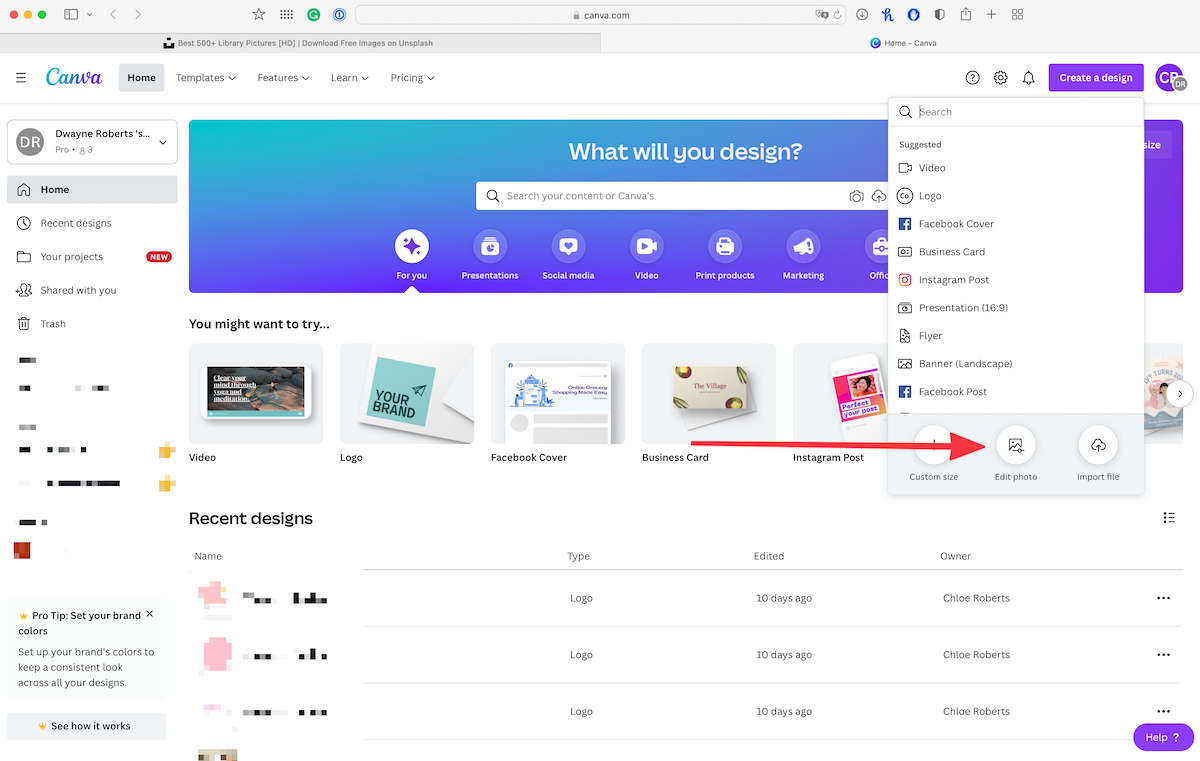Open the notifications bell
1200x761 pixels.
tap(1028, 78)
